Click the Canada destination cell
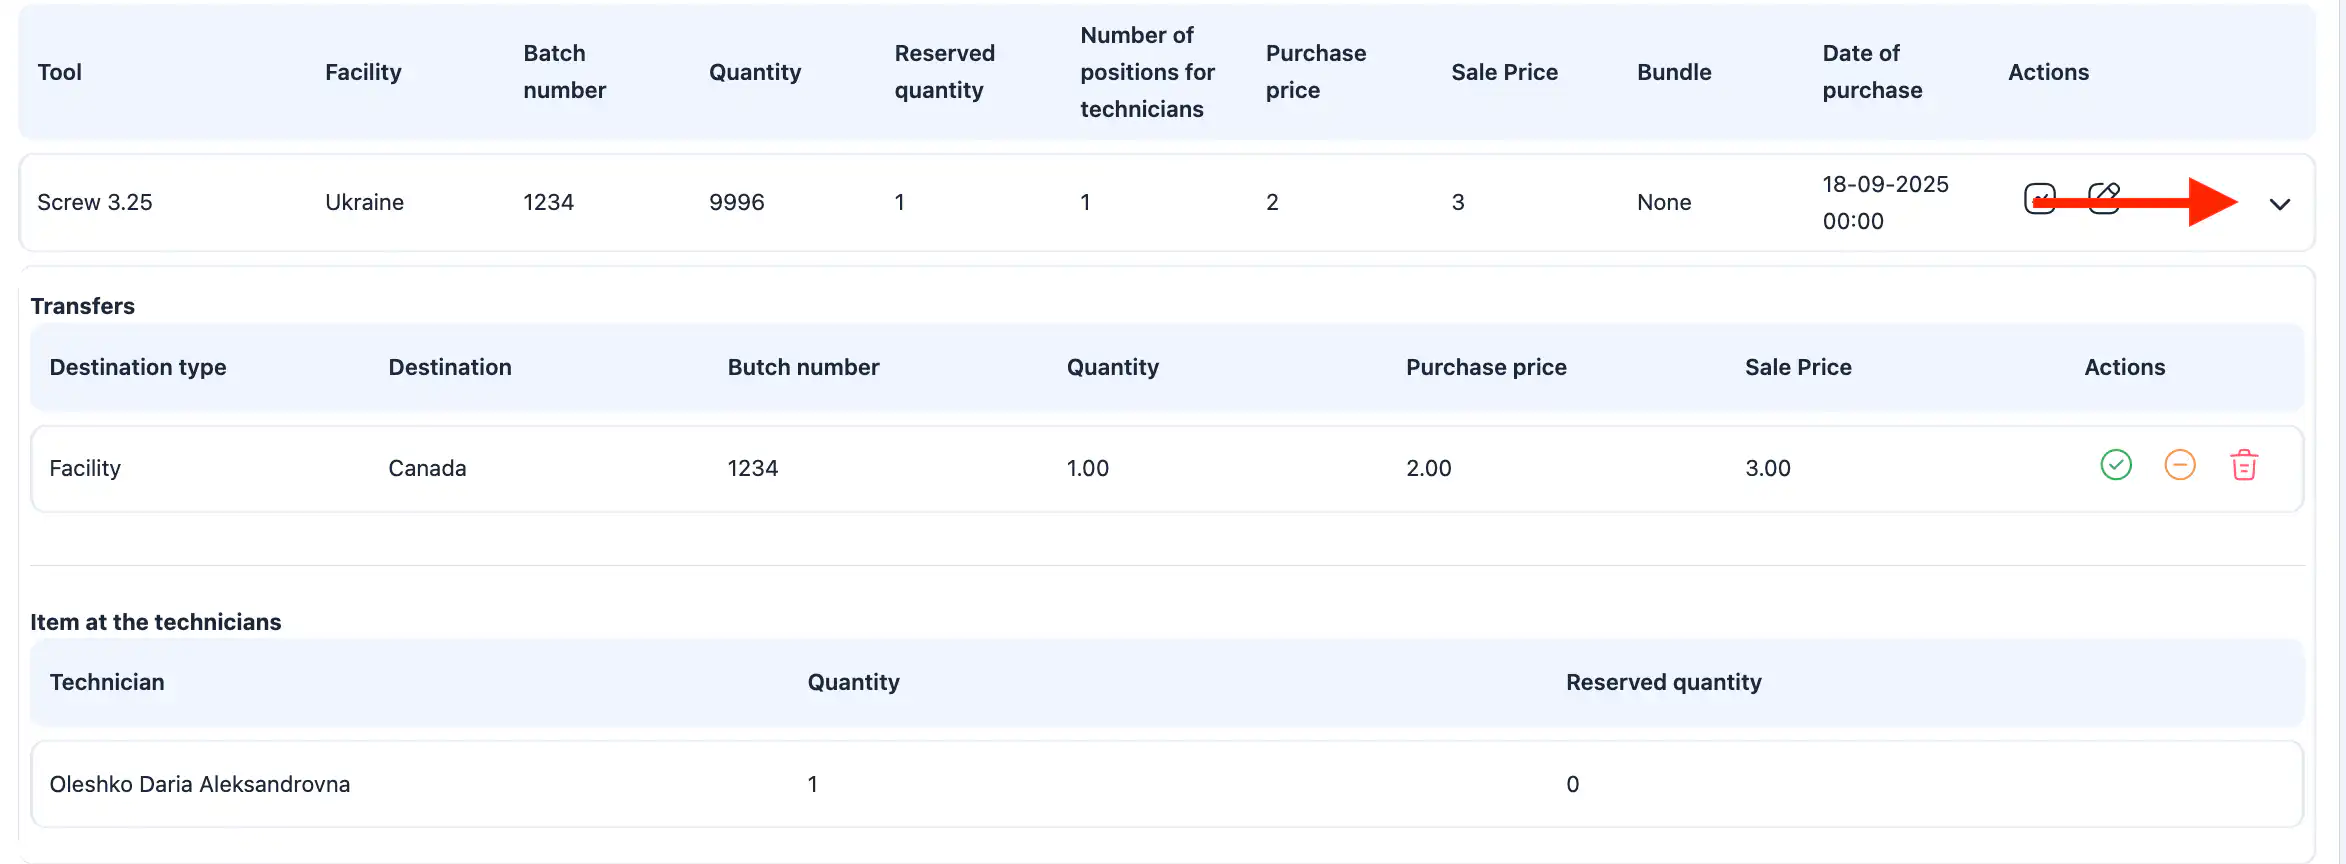This screenshot has width=2346, height=864. pos(427,468)
